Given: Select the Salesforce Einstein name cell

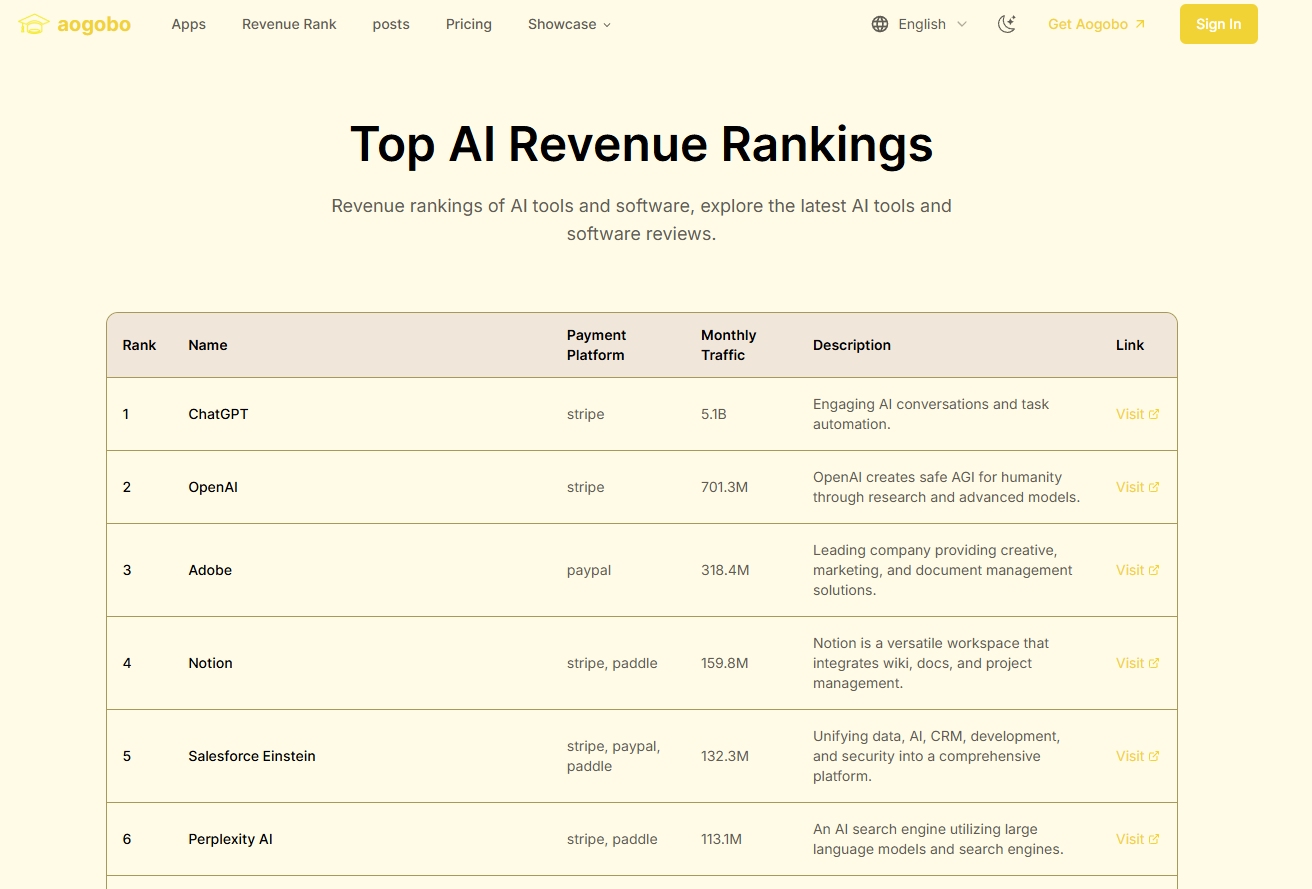Looking at the screenshot, I should pyautogui.click(x=252, y=756).
